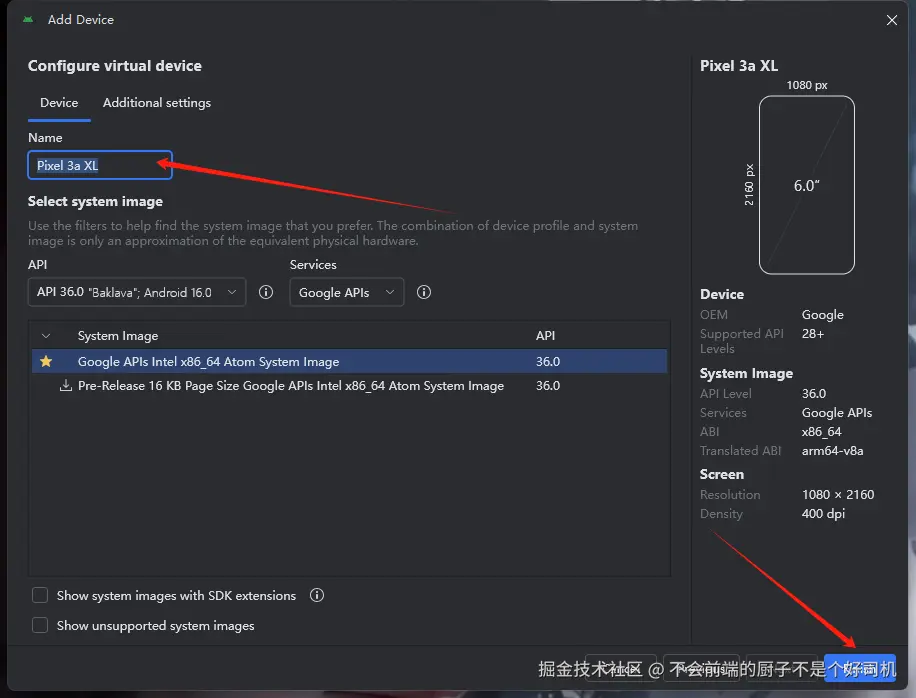916x698 pixels.
Task: Click the star icon on Google APIs image
Action: pyautogui.click(x=46, y=361)
